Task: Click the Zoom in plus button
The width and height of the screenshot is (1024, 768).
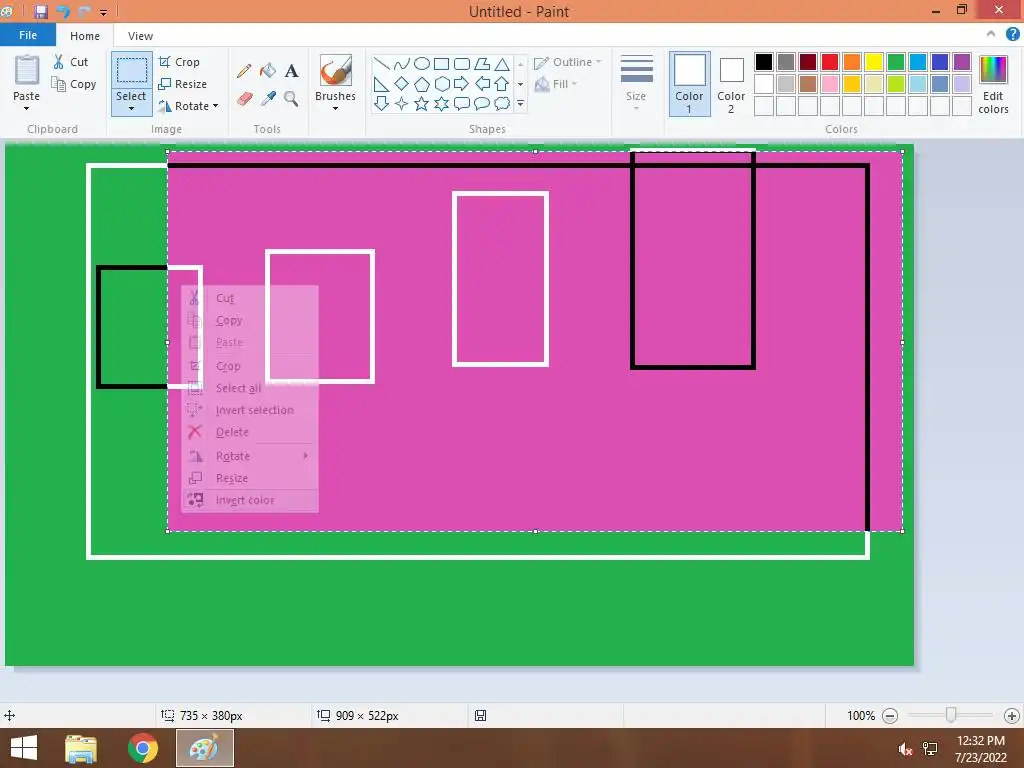Action: pyautogui.click(x=1012, y=716)
